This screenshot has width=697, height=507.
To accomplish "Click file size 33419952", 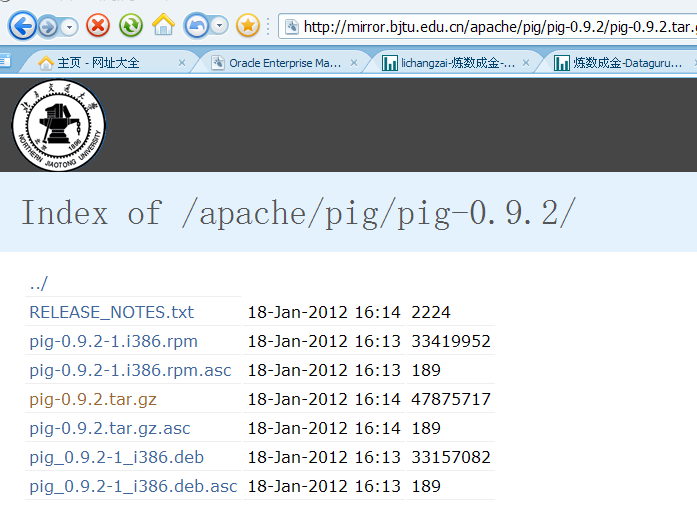I will point(451,341).
